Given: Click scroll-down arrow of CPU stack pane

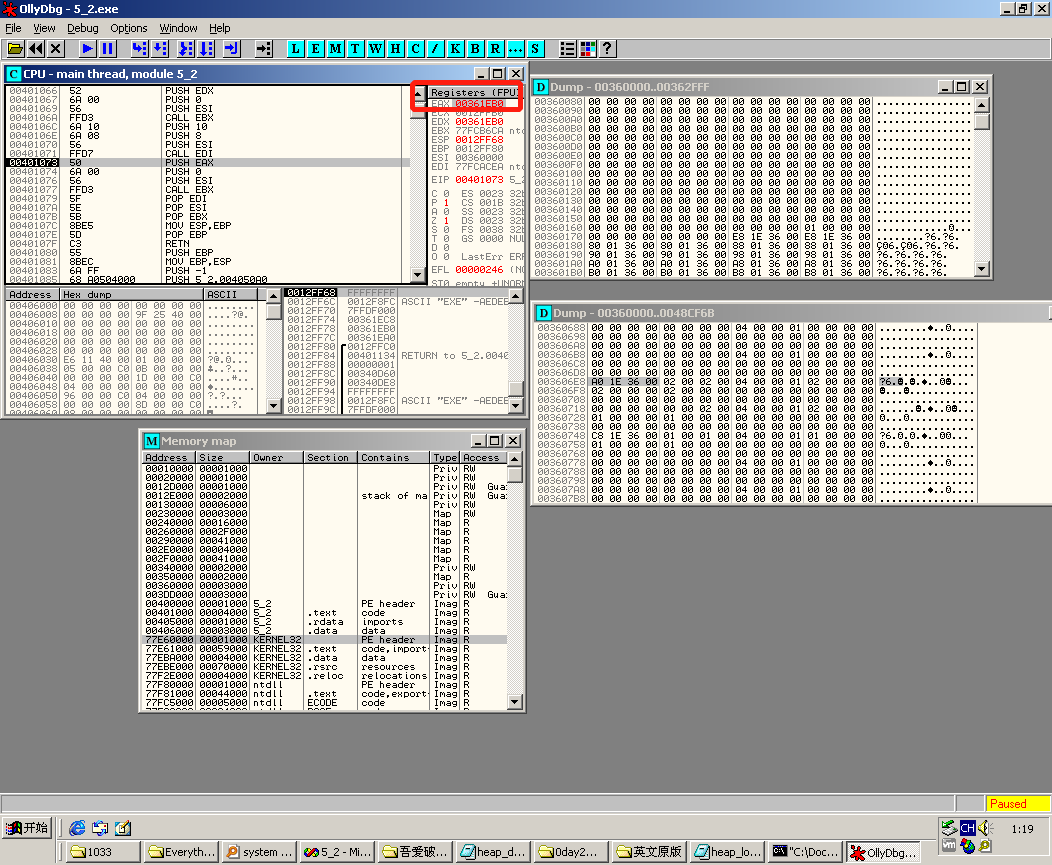Looking at the screenshot, I should pos(515,405).
